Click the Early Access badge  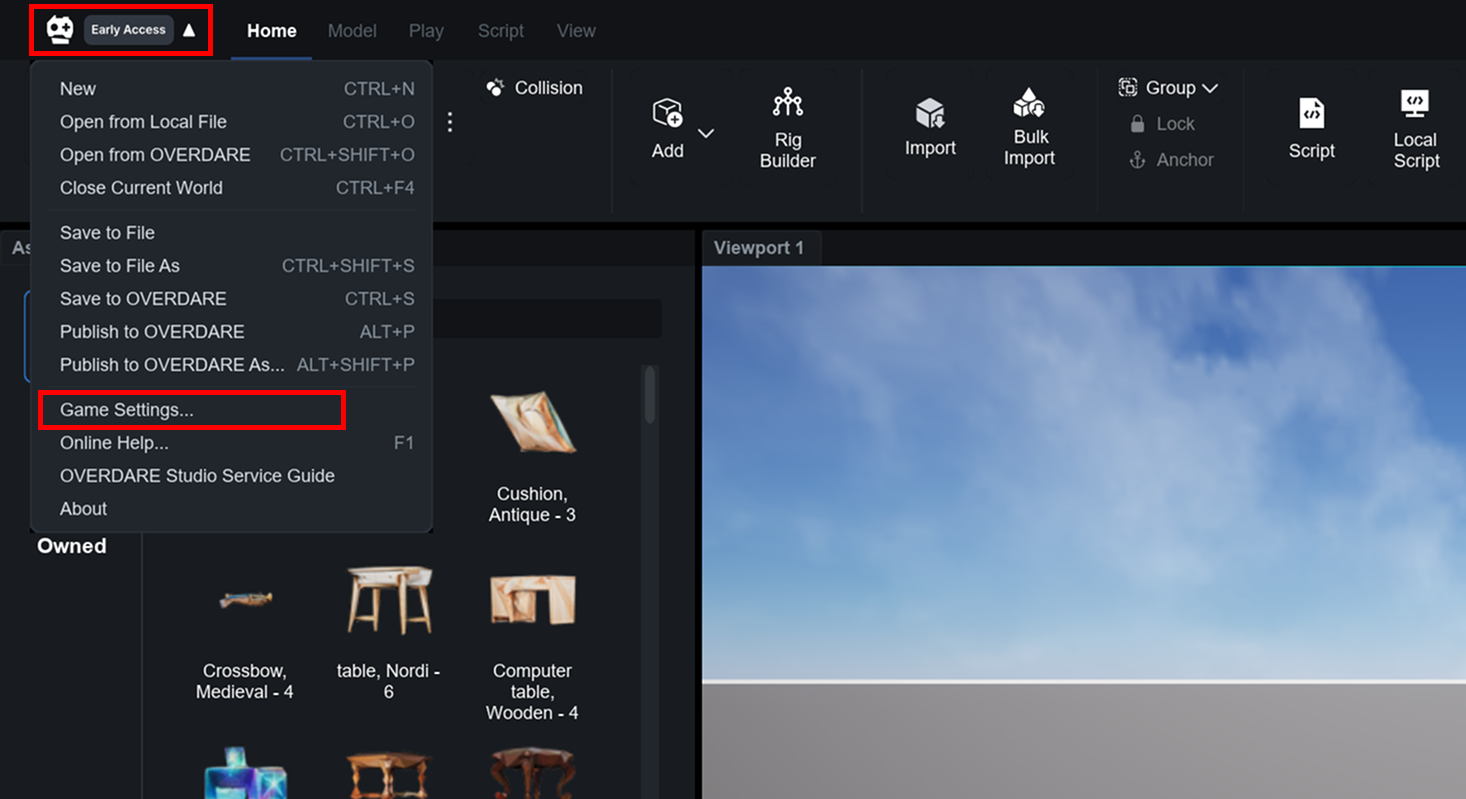tap(128, 30)
